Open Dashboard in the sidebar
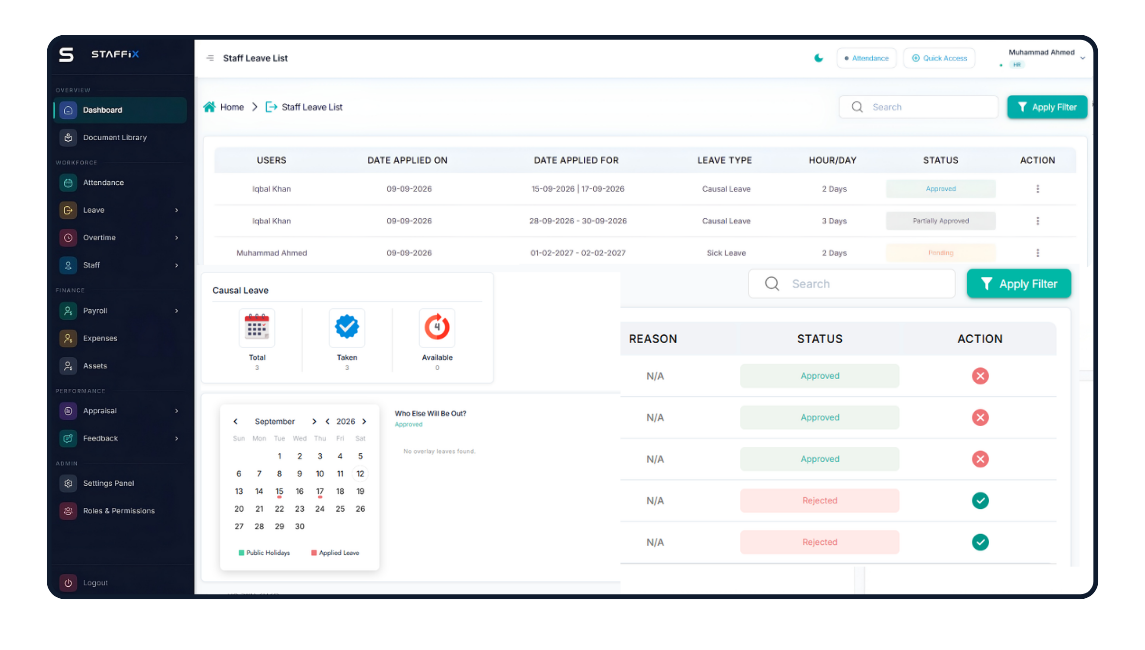The height and width of the screenshot is (650, 1145). click(x=120, y=110)
